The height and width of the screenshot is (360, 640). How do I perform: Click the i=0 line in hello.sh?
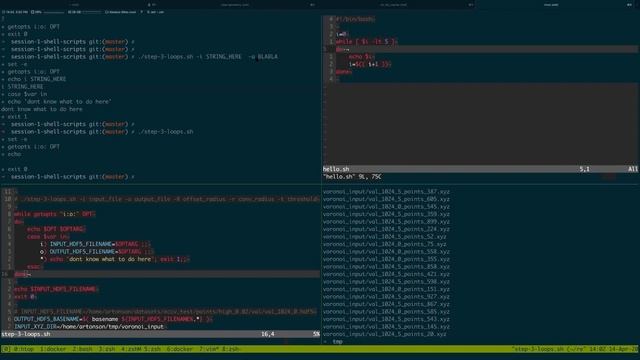(342, 34)
